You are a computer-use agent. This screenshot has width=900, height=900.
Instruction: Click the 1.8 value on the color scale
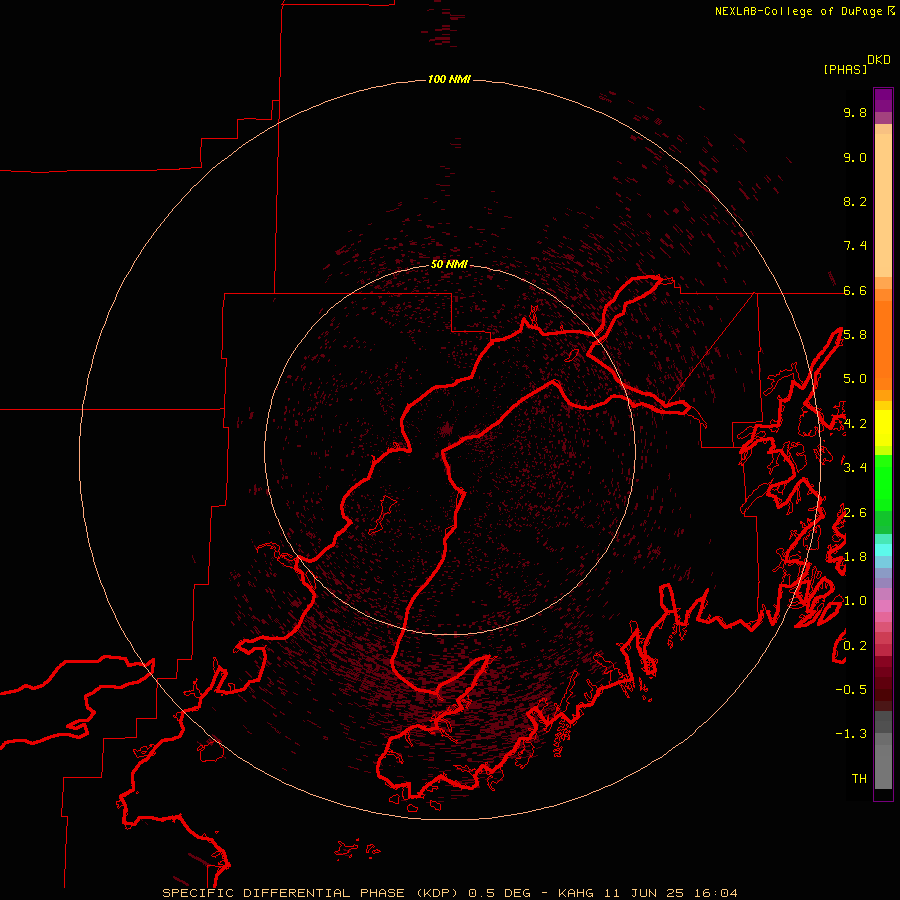[x=855, y=557]
